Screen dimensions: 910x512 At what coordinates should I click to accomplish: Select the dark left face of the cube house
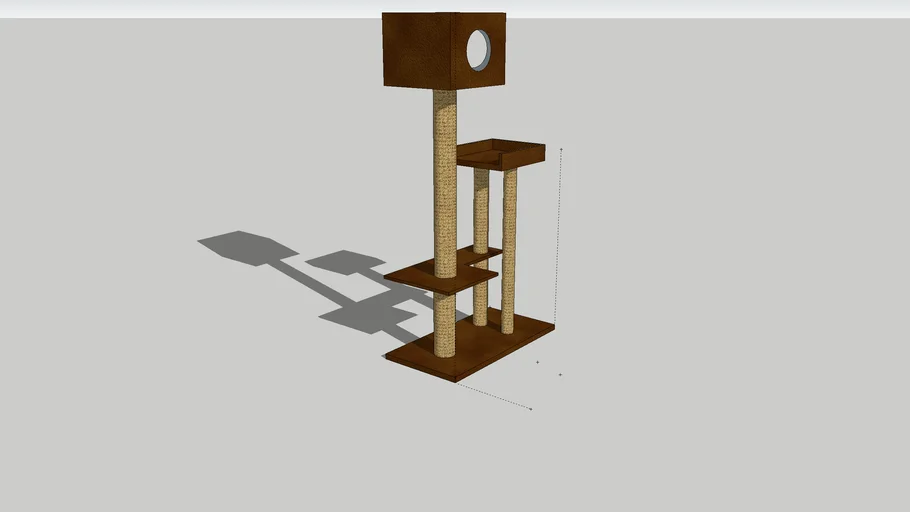[x=418, y=50]
